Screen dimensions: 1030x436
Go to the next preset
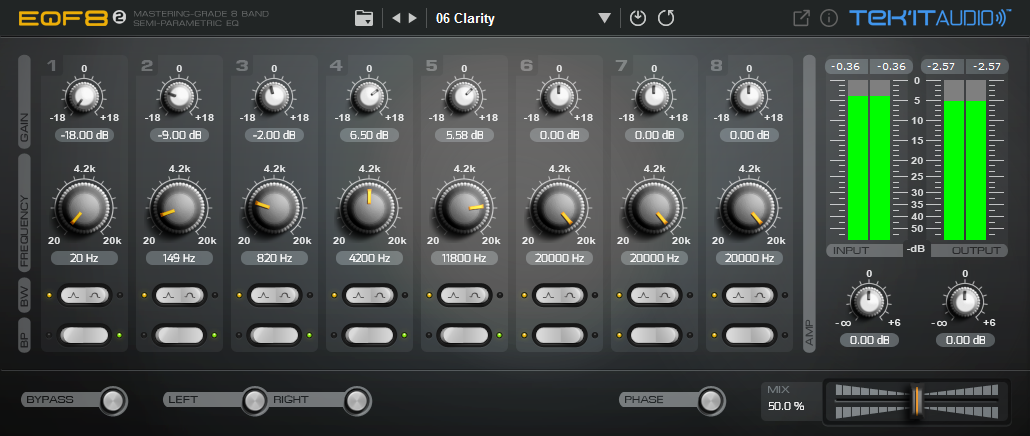pyautogui.click(x=414, y=18)
